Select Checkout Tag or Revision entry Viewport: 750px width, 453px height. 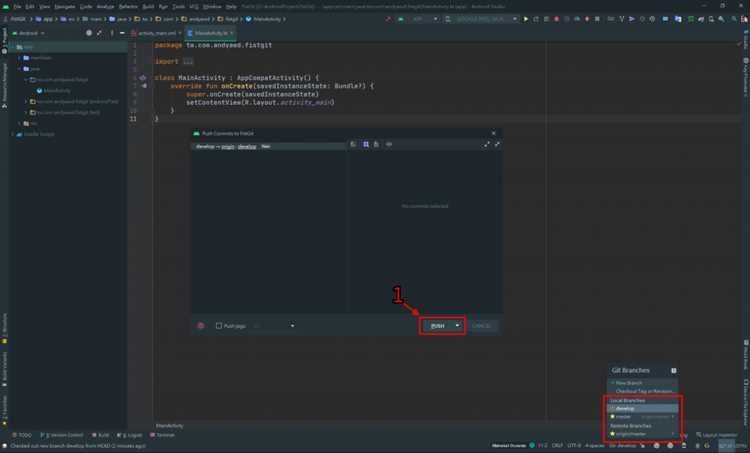tap(642, 391)
